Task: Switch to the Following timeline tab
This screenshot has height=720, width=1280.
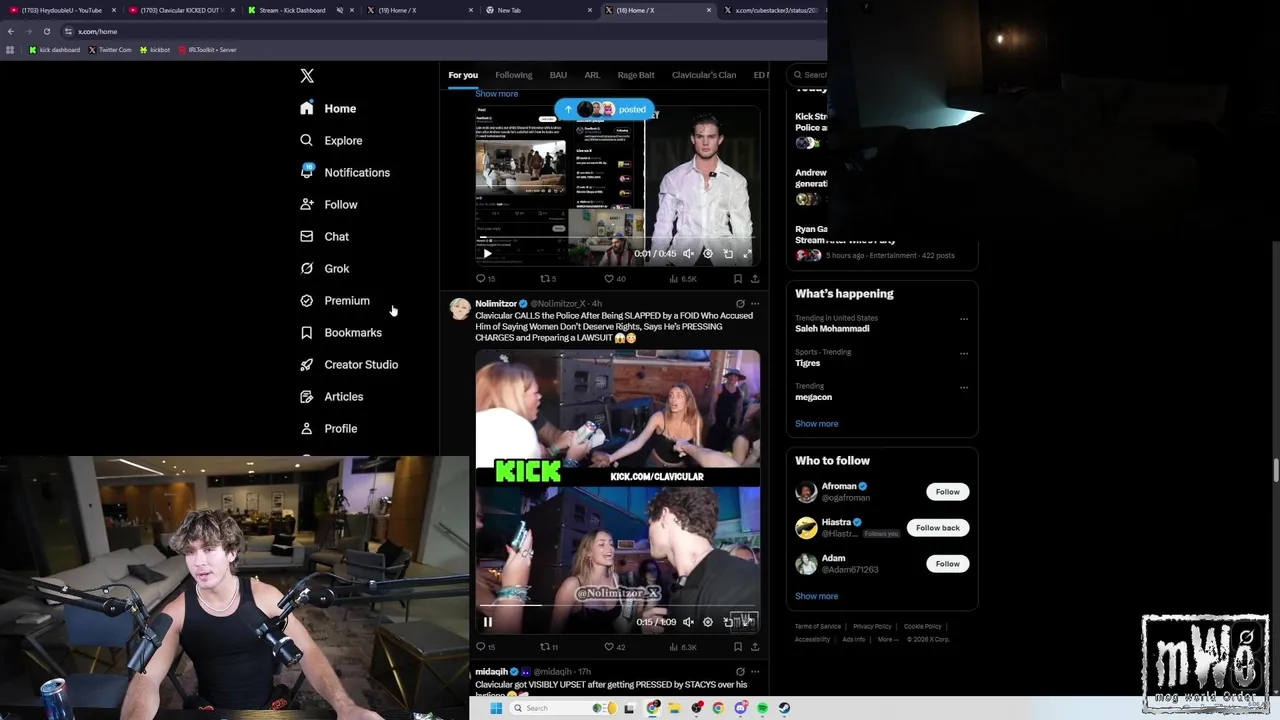Action: point(513,75)
